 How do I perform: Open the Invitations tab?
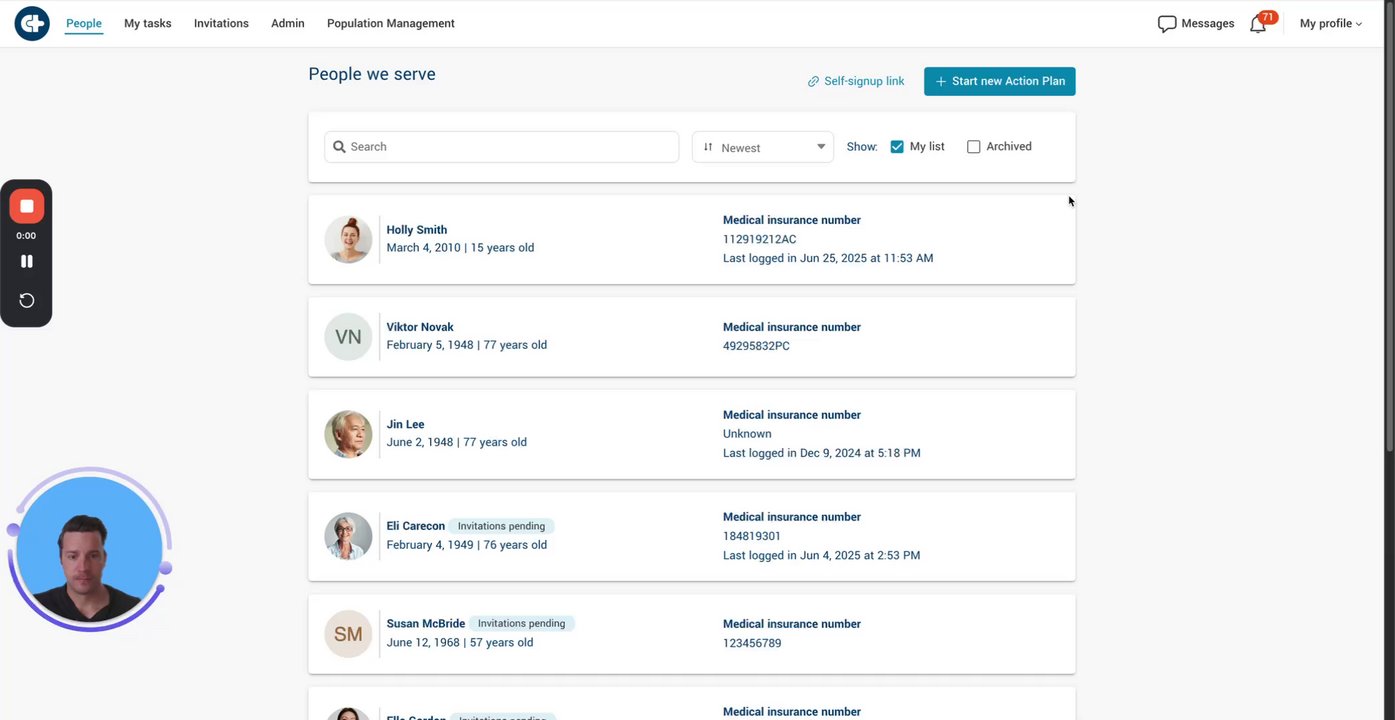click(x=221, y=24)
